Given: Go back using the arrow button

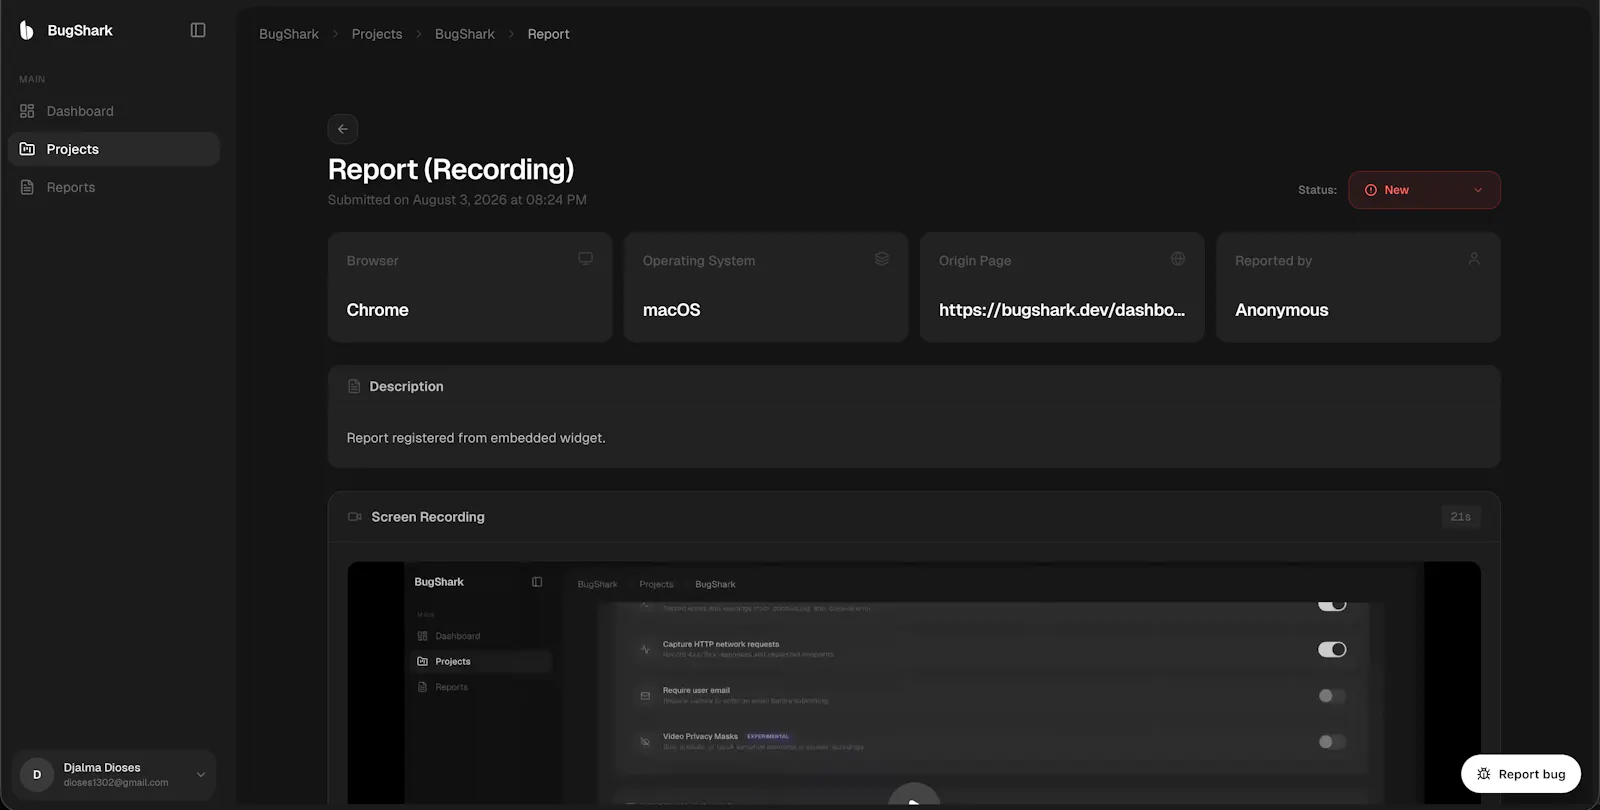Looking at the screenshot, I should point(343,129).
